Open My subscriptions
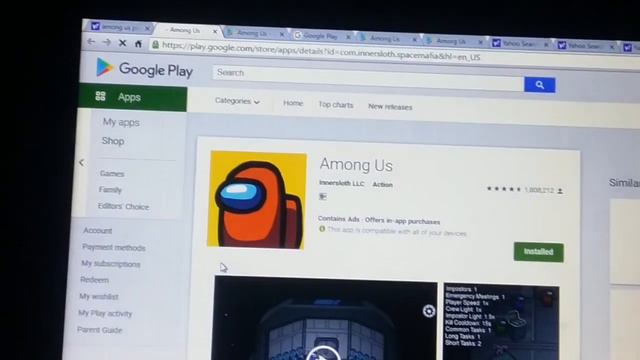Screen dimensions: 640x360 (111, 264)
